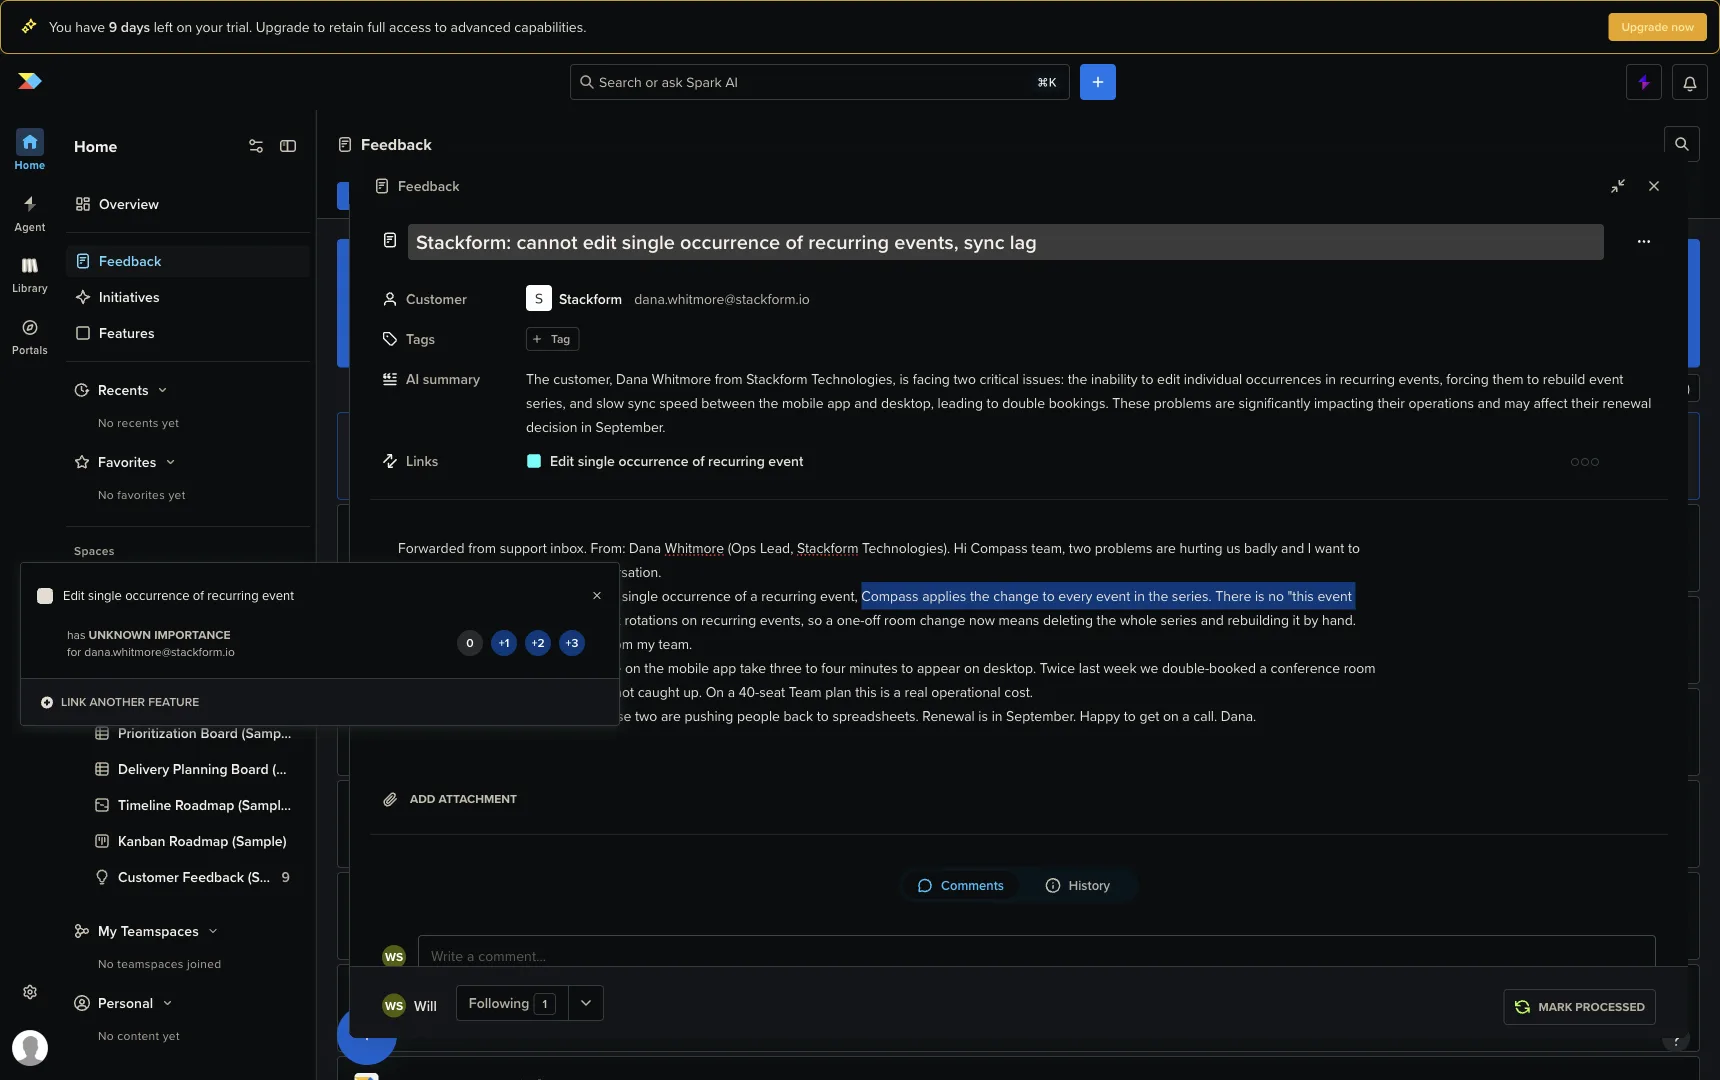Screen dimensions: 1720x1080
Task: Close the linked feature popup
Action: coord(597,596)
